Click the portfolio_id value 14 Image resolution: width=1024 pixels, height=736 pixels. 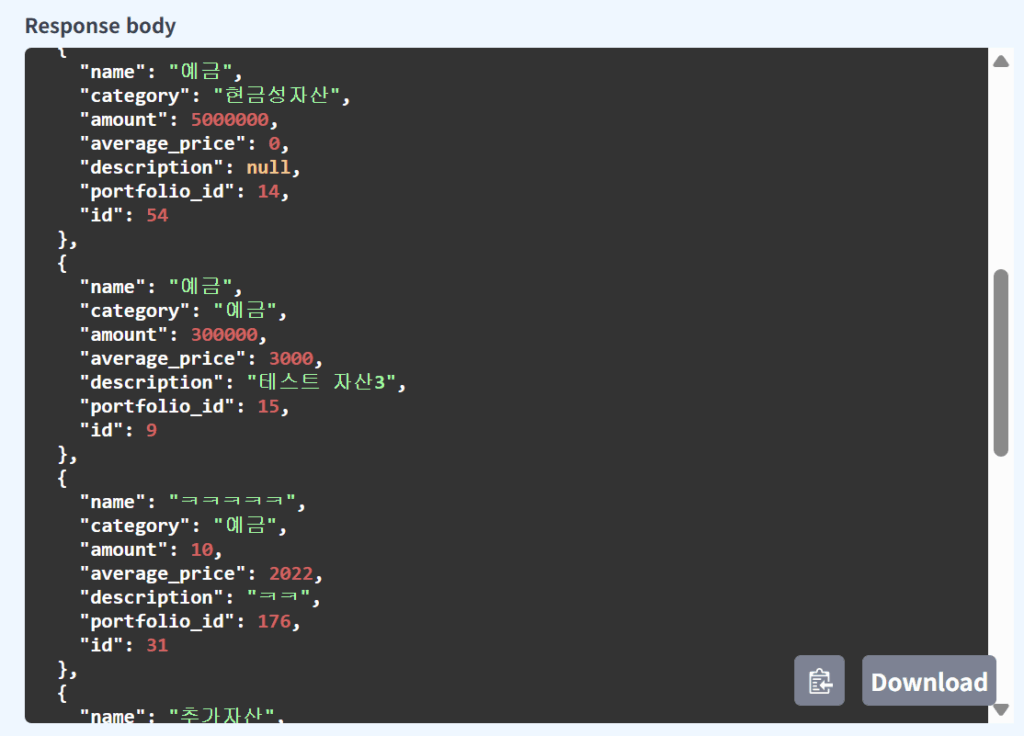(268, 191)
